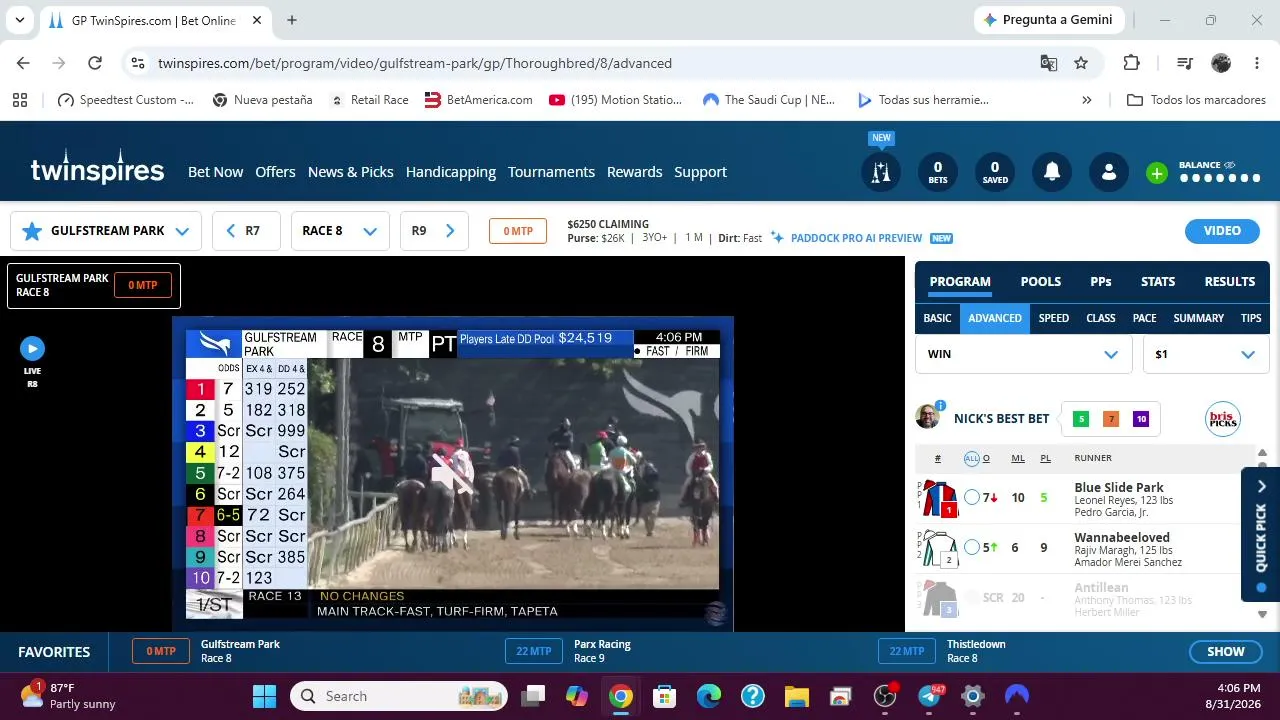
Task: Open Chrome from the Windows taskbar
Action: click(x=621, y=696)
